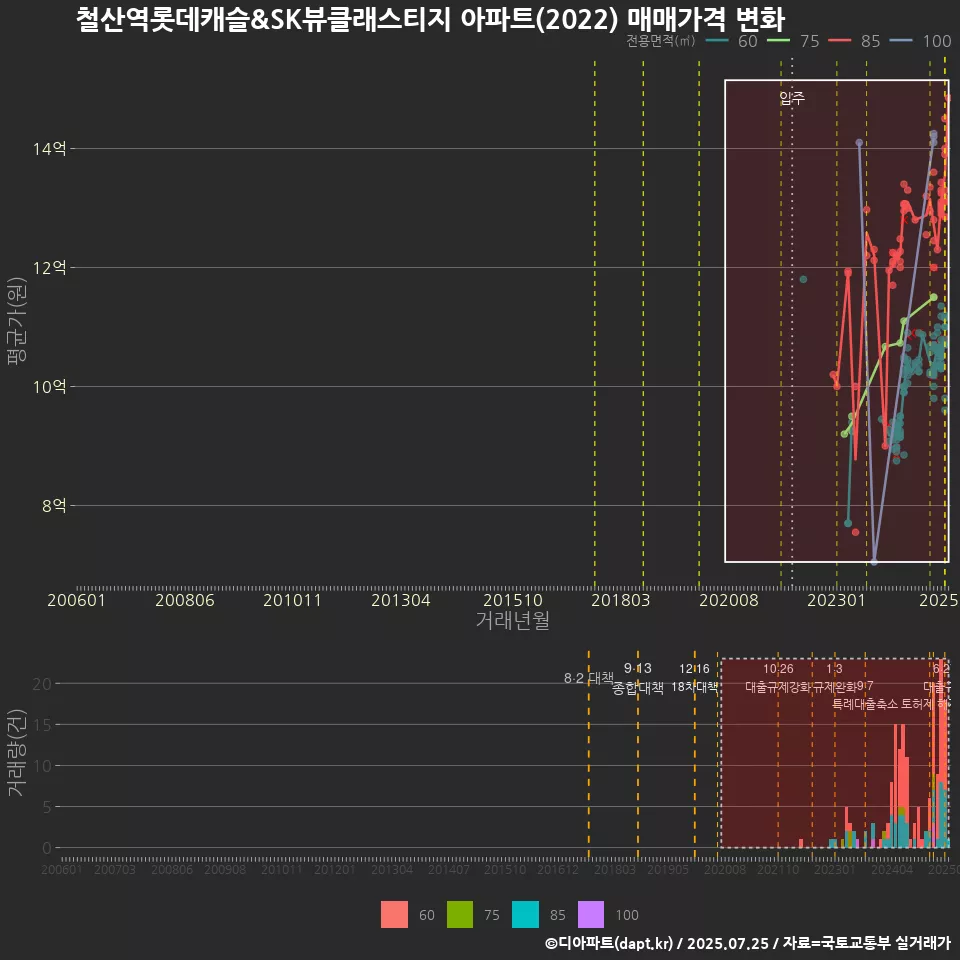Click the '입주' move-in marker label
This screenshot has width=960, height=960.
(x=792, y=98)
